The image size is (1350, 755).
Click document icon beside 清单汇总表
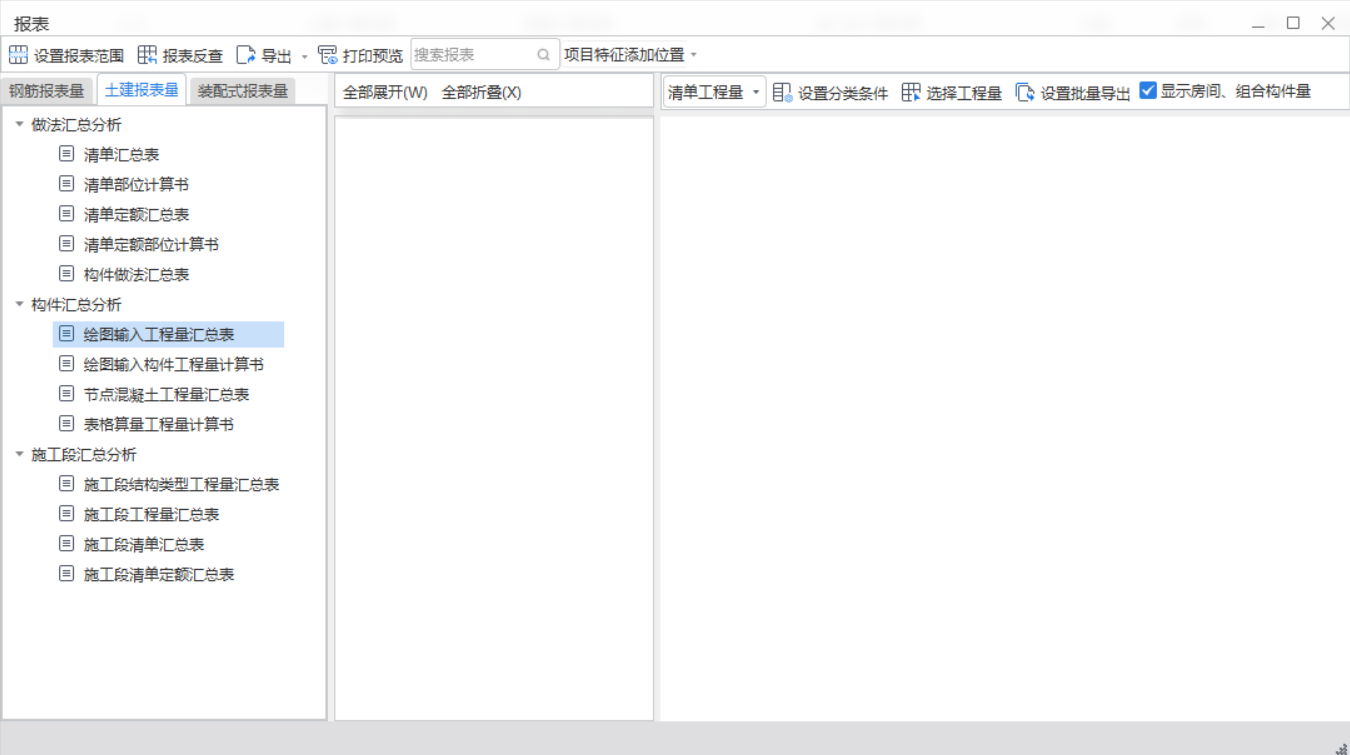coord(66,154)
